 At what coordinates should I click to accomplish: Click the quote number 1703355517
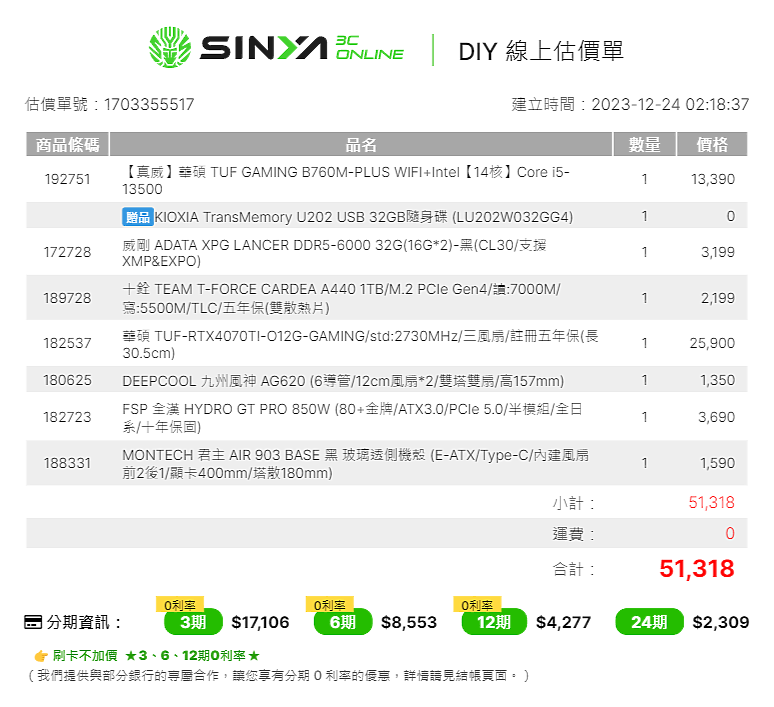click(149, 104)
